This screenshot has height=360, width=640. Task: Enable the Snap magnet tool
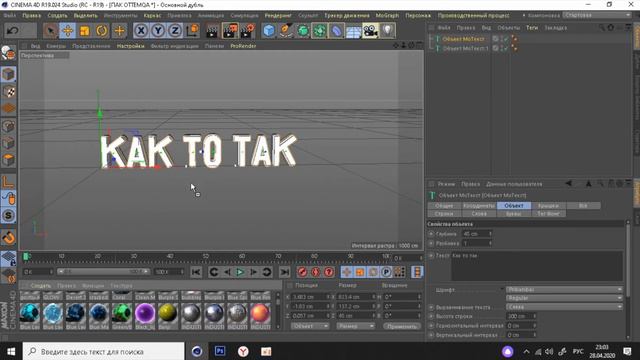click(x=8, y=238)
